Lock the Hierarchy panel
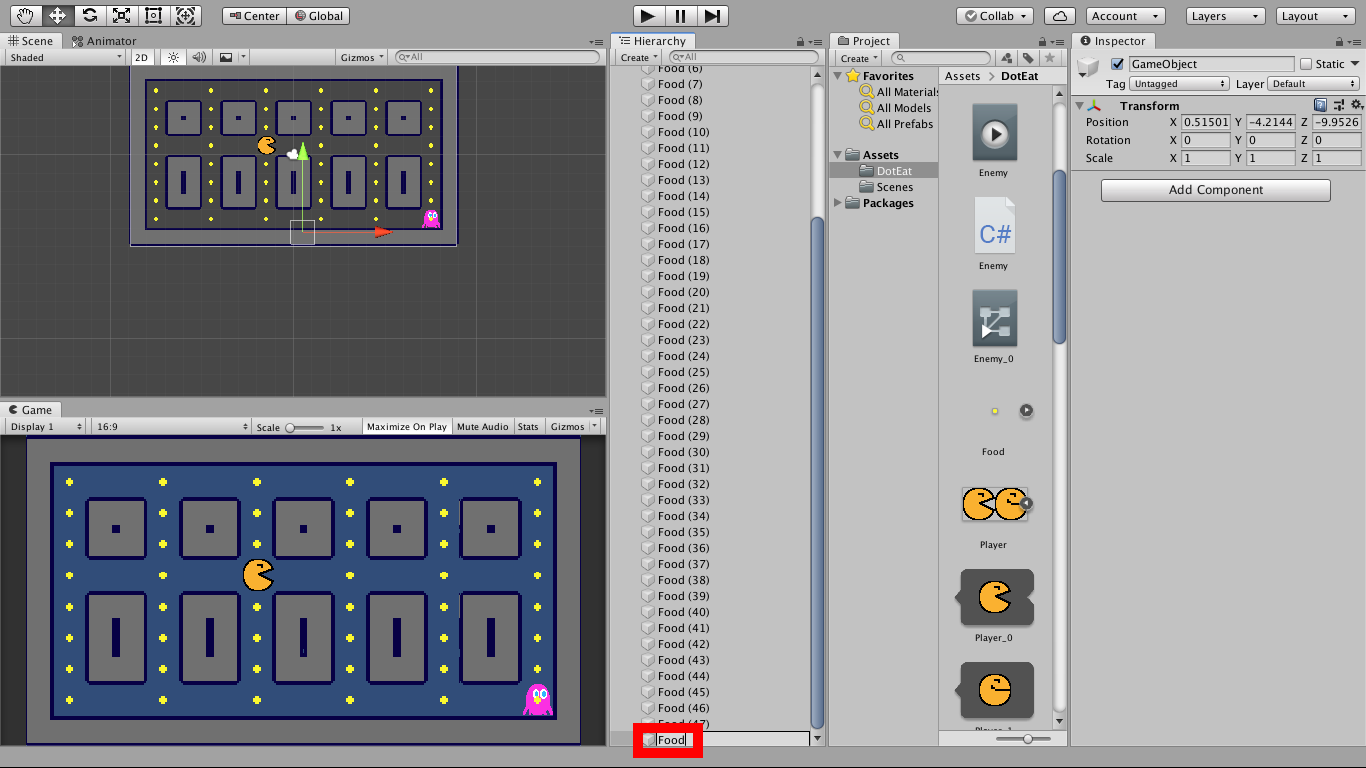Viewport: 1366px width, 768px height. click(x=801, y=42)
